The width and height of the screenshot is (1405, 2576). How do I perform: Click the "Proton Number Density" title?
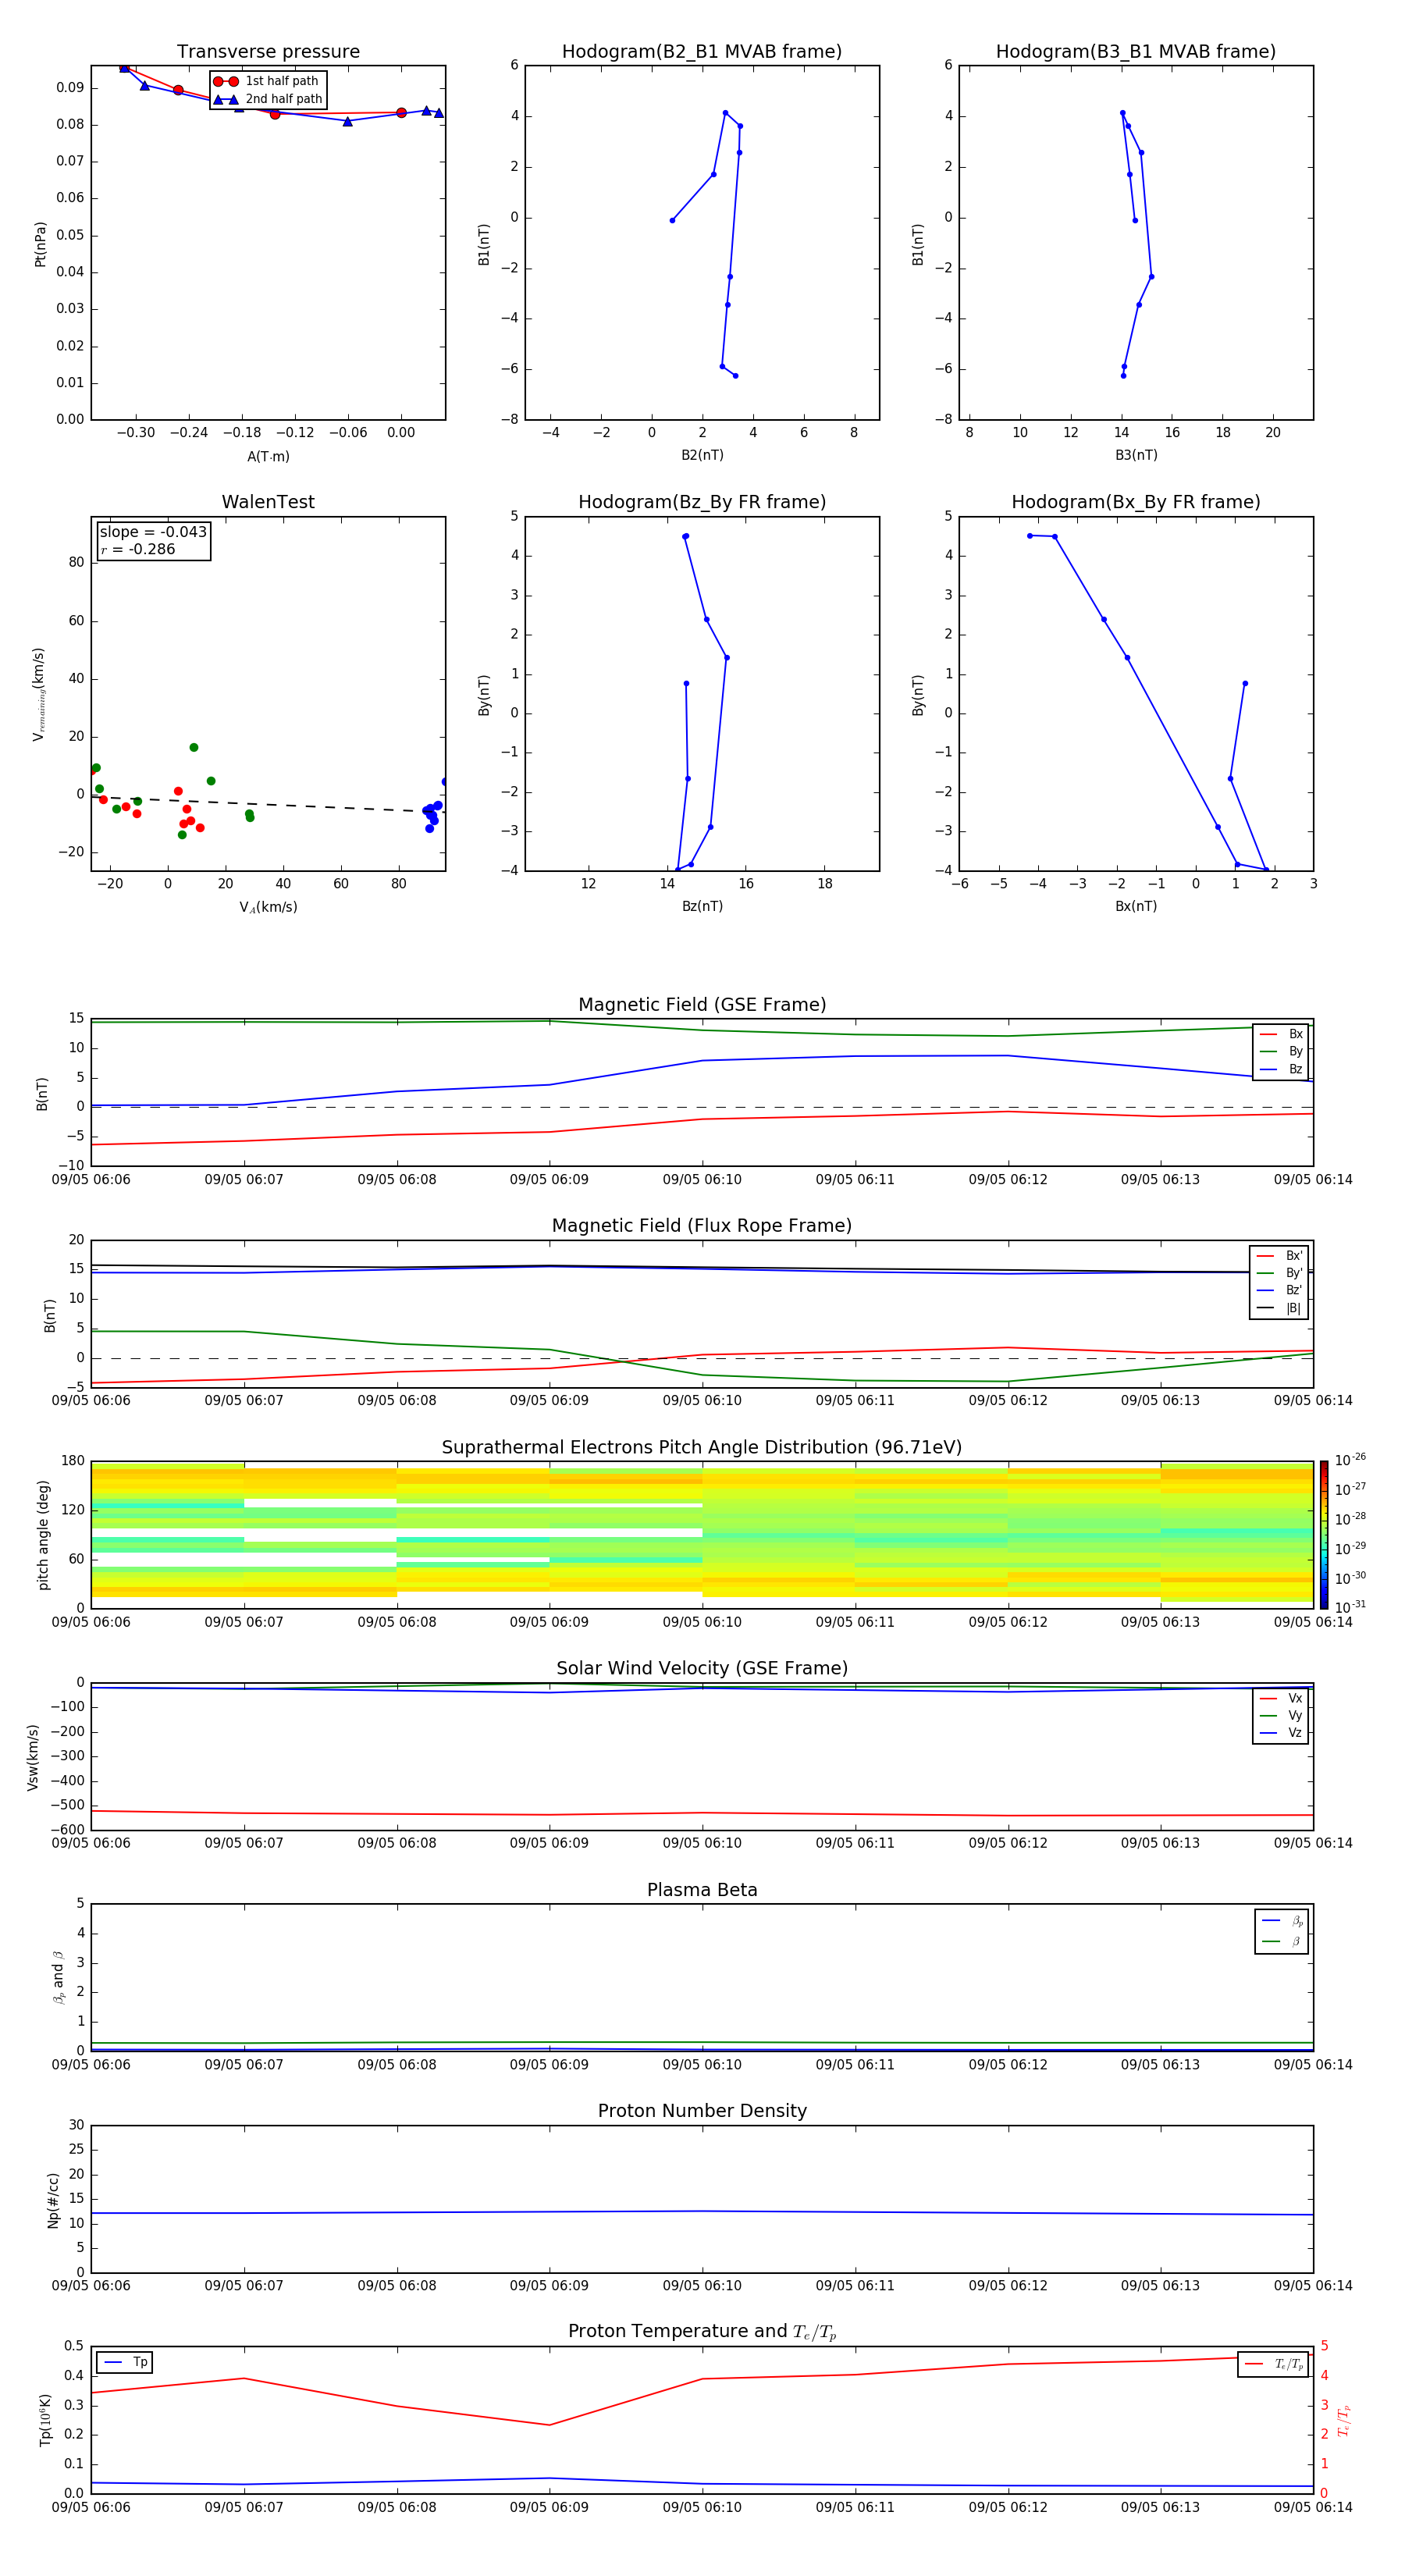(x=701, y=2111)
